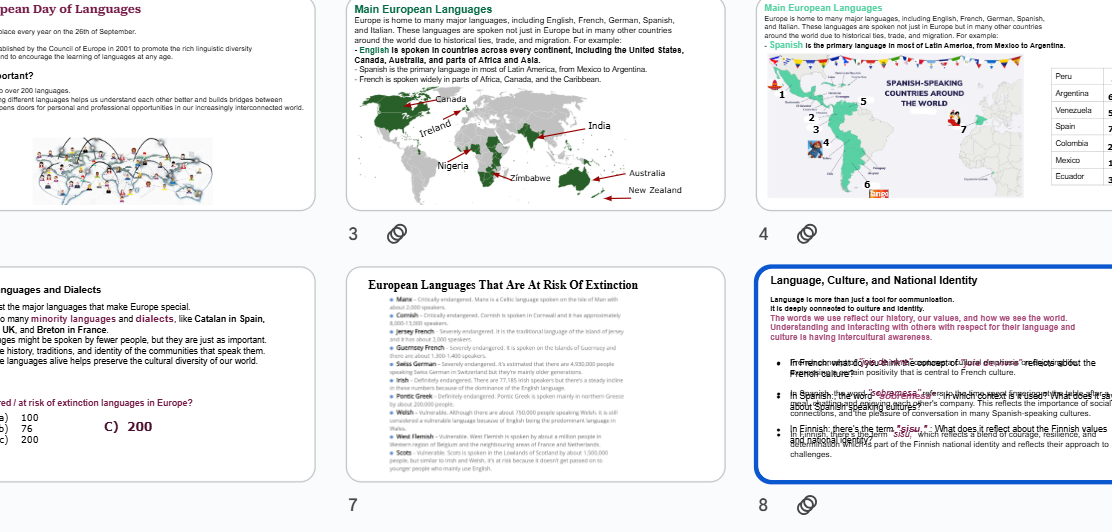The height and width of the screenshot is (532, 1112).
Task: Click the Canada label on the map
Action: coord(450,99)
